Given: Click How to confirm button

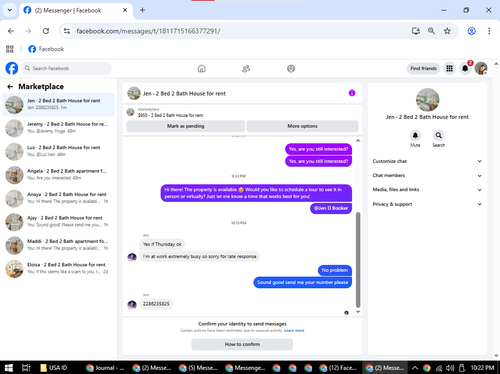Looking at the screenshot, I should tap(242, 344).
